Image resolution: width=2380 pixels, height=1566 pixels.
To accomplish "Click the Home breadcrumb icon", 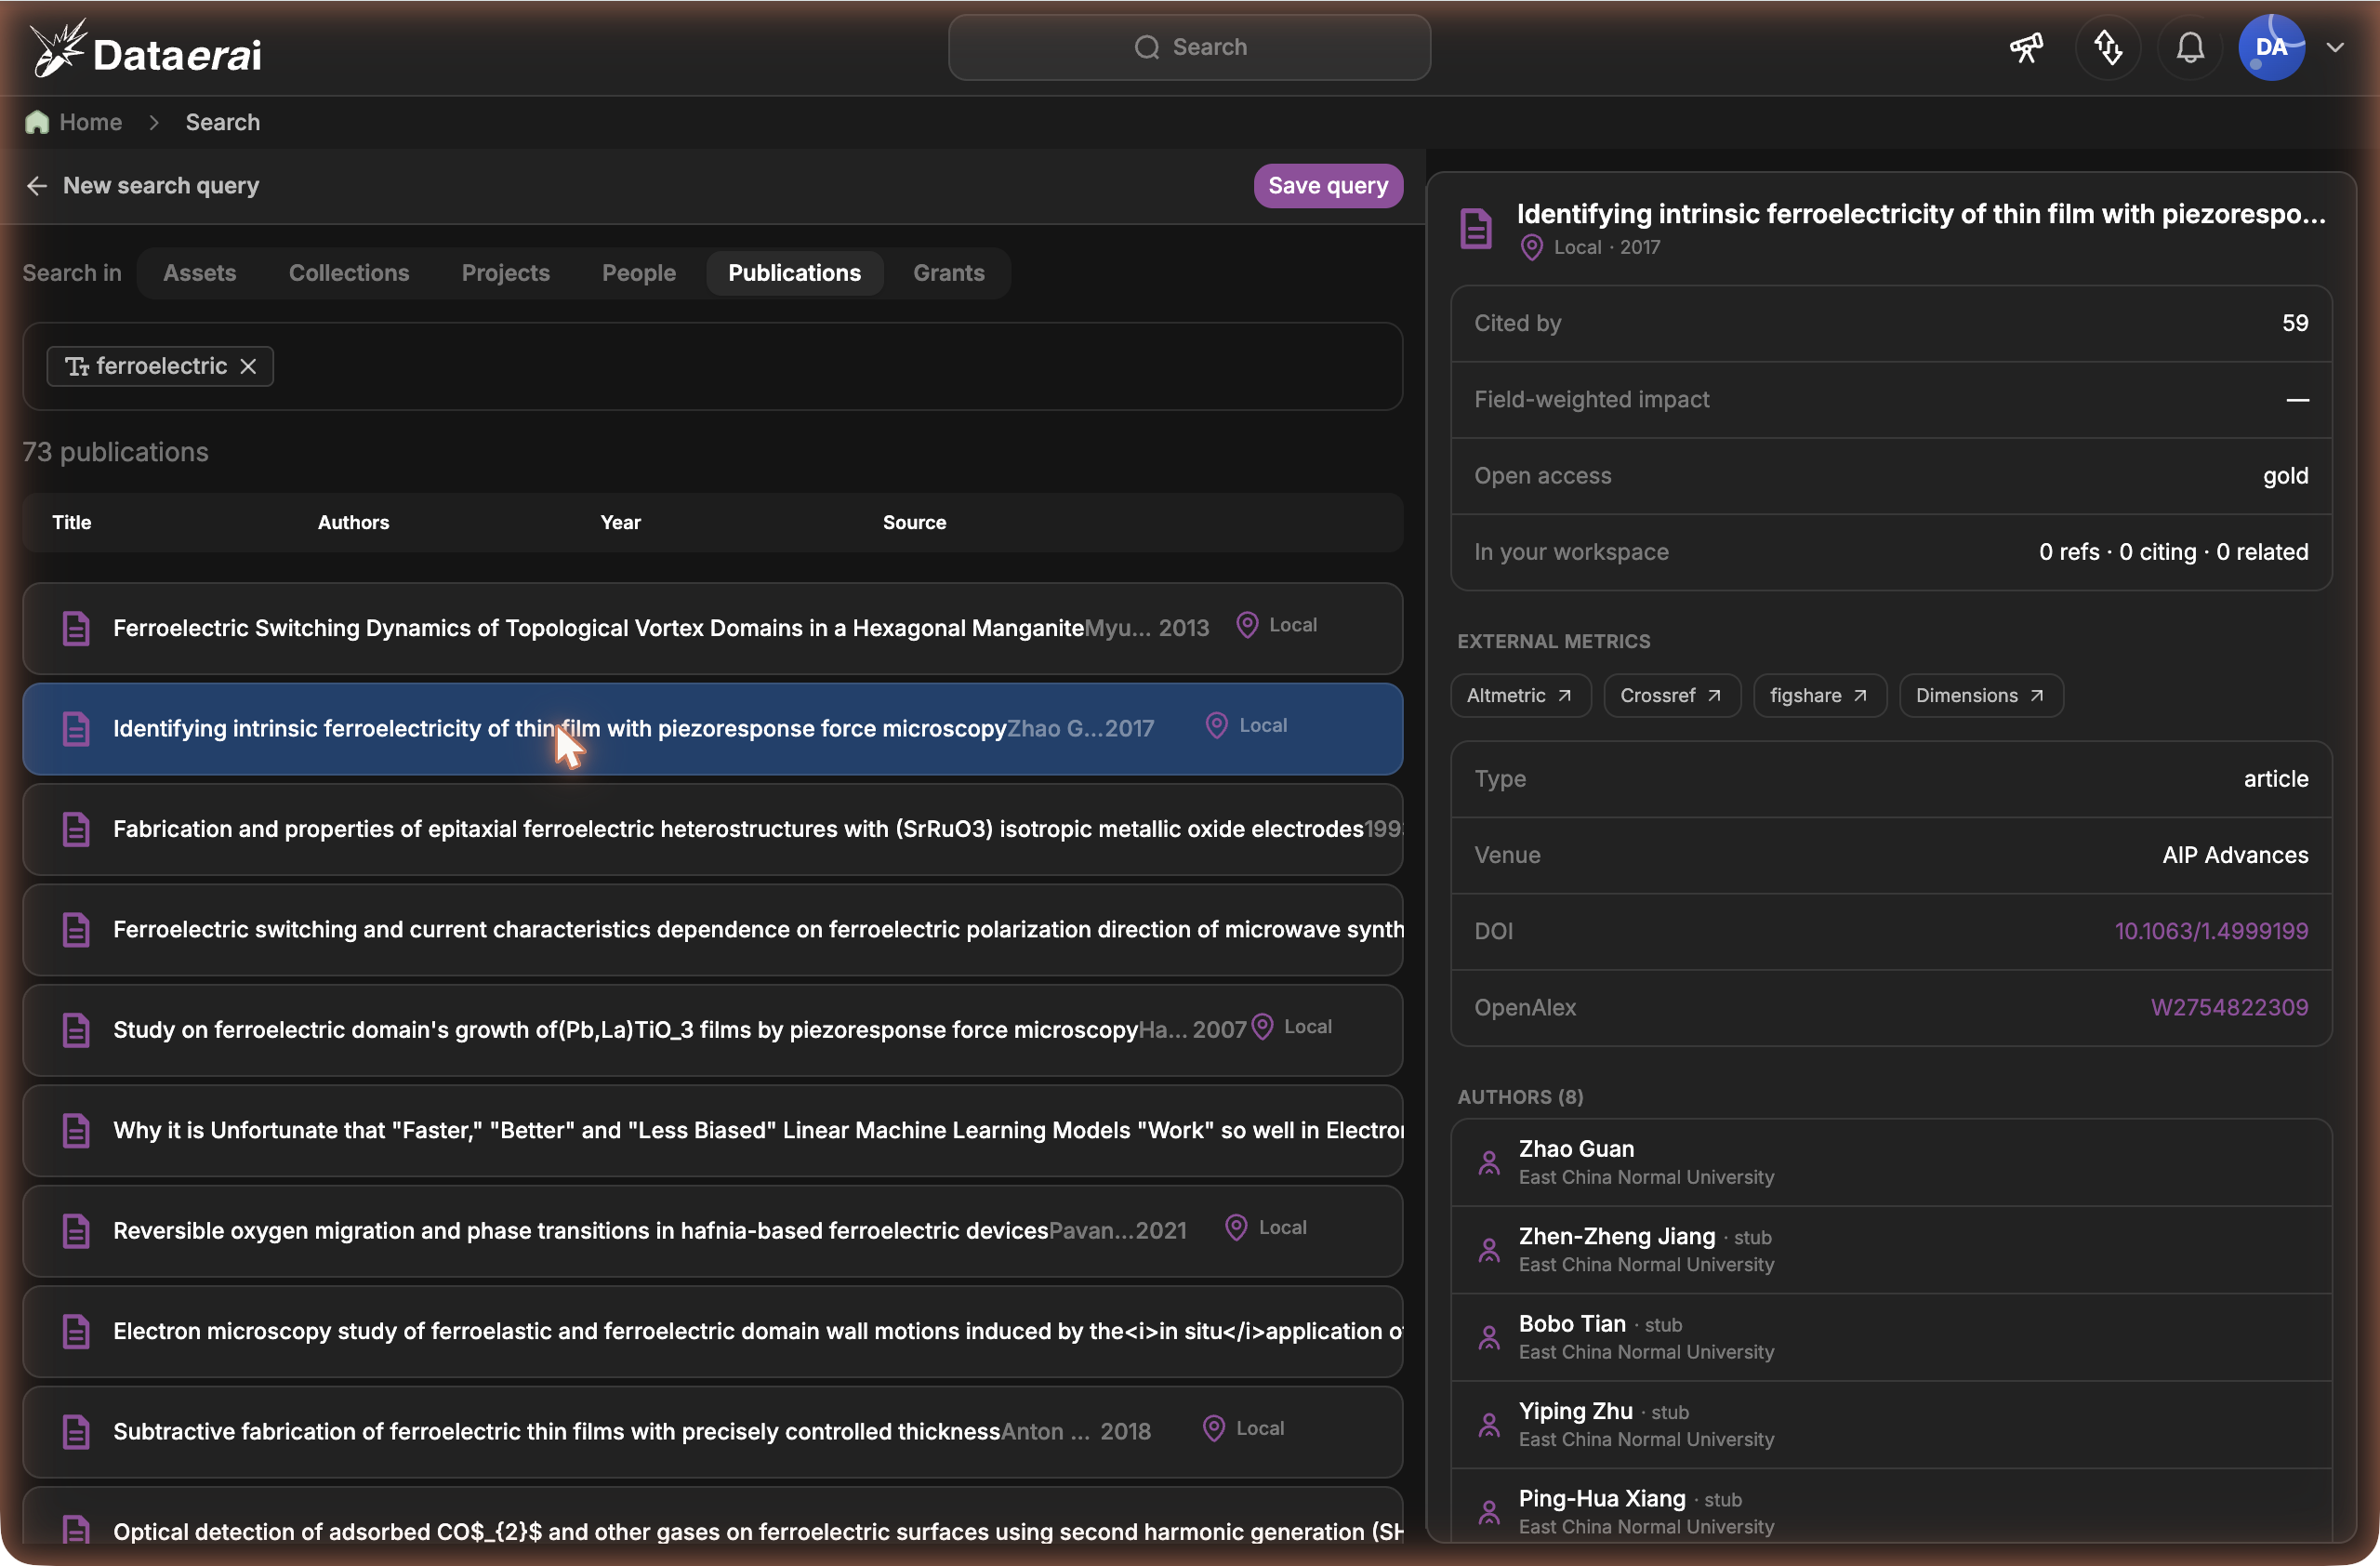I will click(x=37, y=122).
